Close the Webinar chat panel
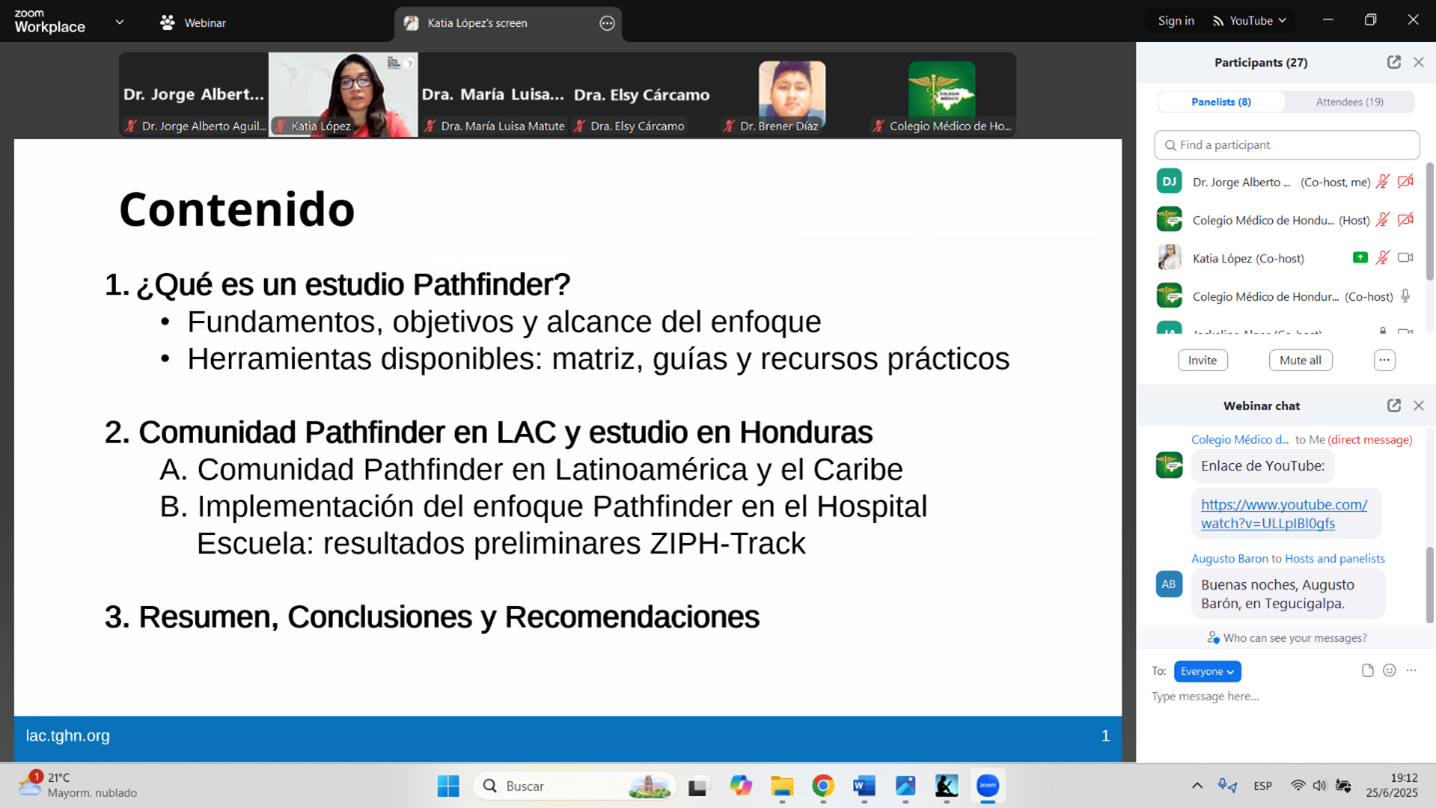This screenshot has height=808, width=1436. [x=1418, y=405]
